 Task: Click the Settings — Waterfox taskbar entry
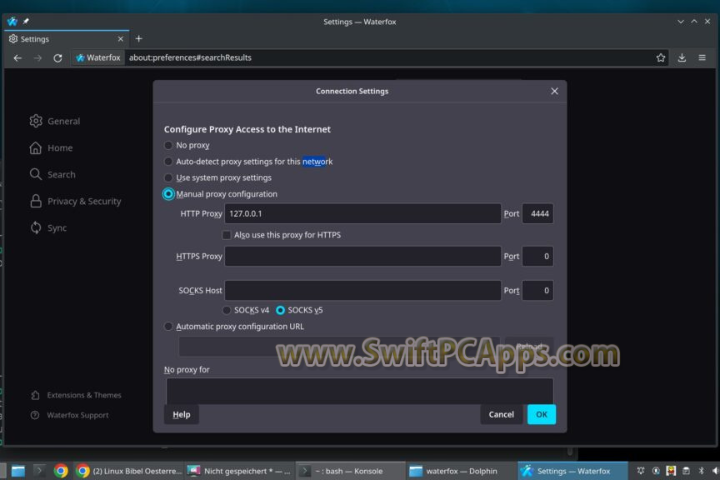click(x=573, y=471)
